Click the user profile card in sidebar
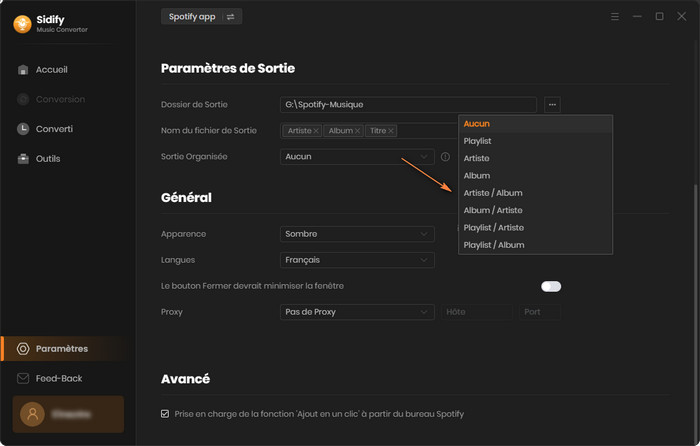700x446 pixels. click(68, 414)
